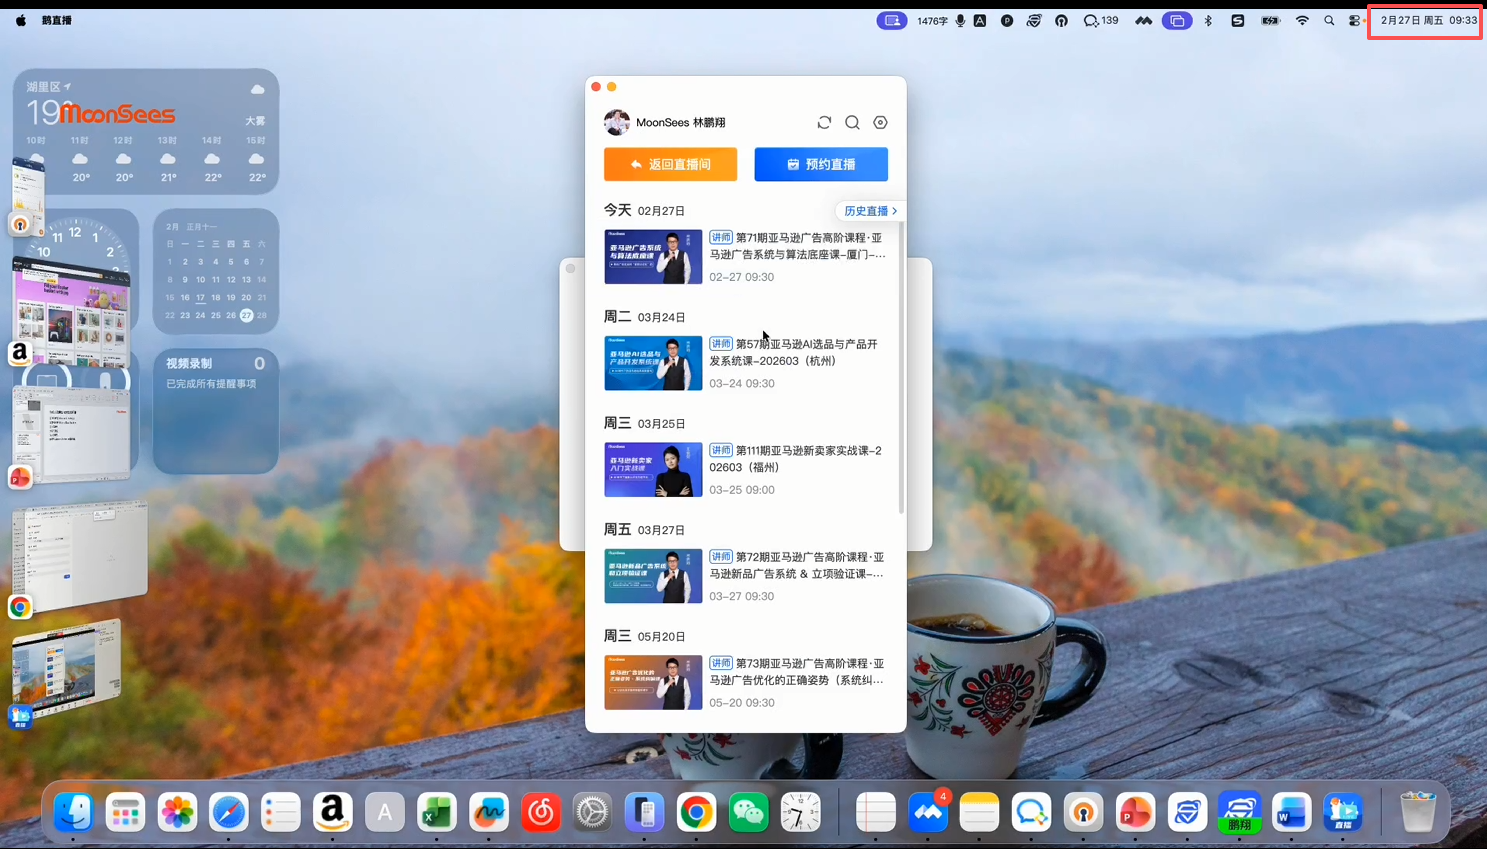The height and width of the screenshot is (849, 1487).
Task: Select the 第57期亚马逊AI选品 course entry
Action: click(x=794, y=352)
